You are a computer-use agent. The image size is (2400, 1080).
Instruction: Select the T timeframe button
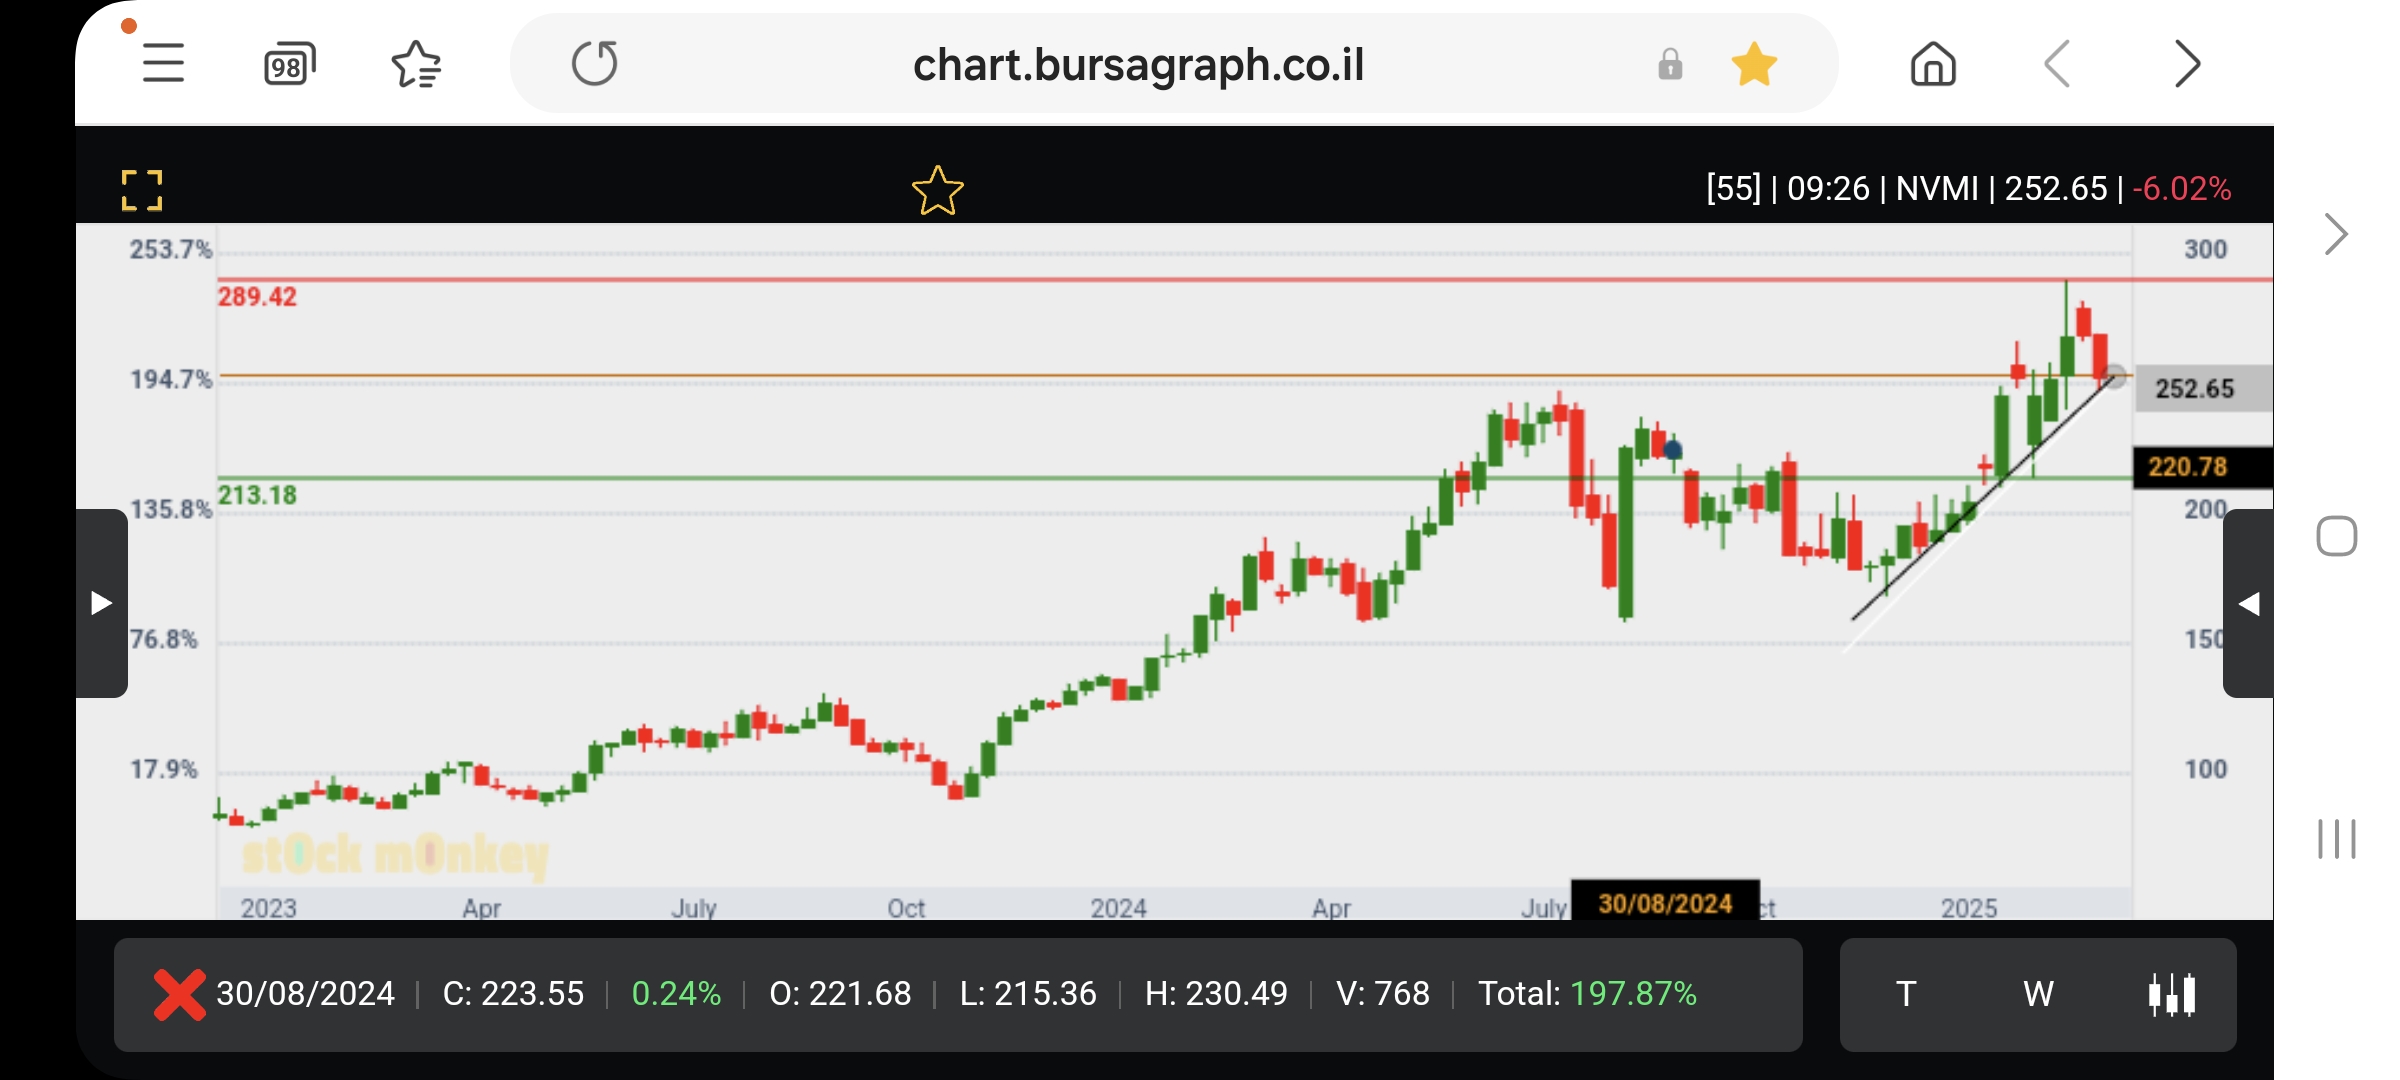point(1906,994)
